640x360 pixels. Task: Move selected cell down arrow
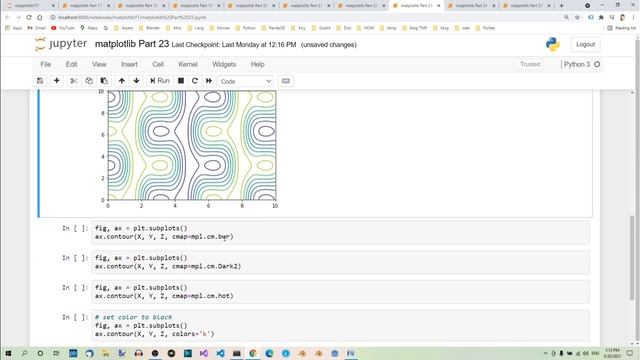pos(136,81)
